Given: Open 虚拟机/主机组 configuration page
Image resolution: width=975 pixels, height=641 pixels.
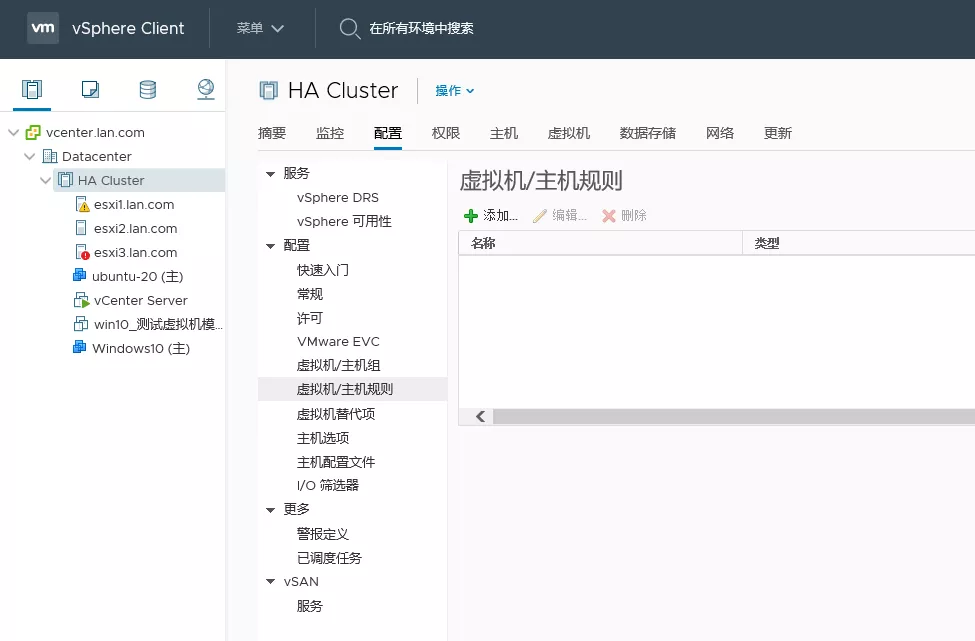Looking at the screenshot, I should point(338,366).
